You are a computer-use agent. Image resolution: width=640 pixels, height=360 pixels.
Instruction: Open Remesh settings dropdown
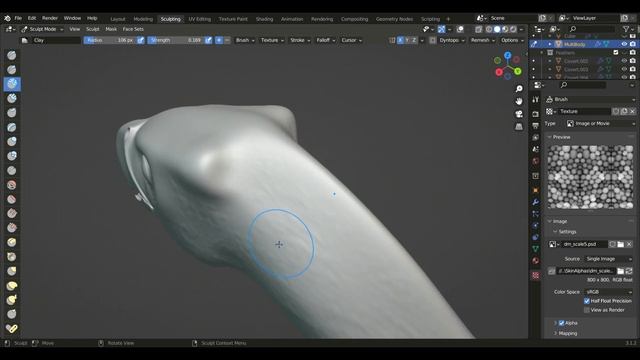coord(483,40)
